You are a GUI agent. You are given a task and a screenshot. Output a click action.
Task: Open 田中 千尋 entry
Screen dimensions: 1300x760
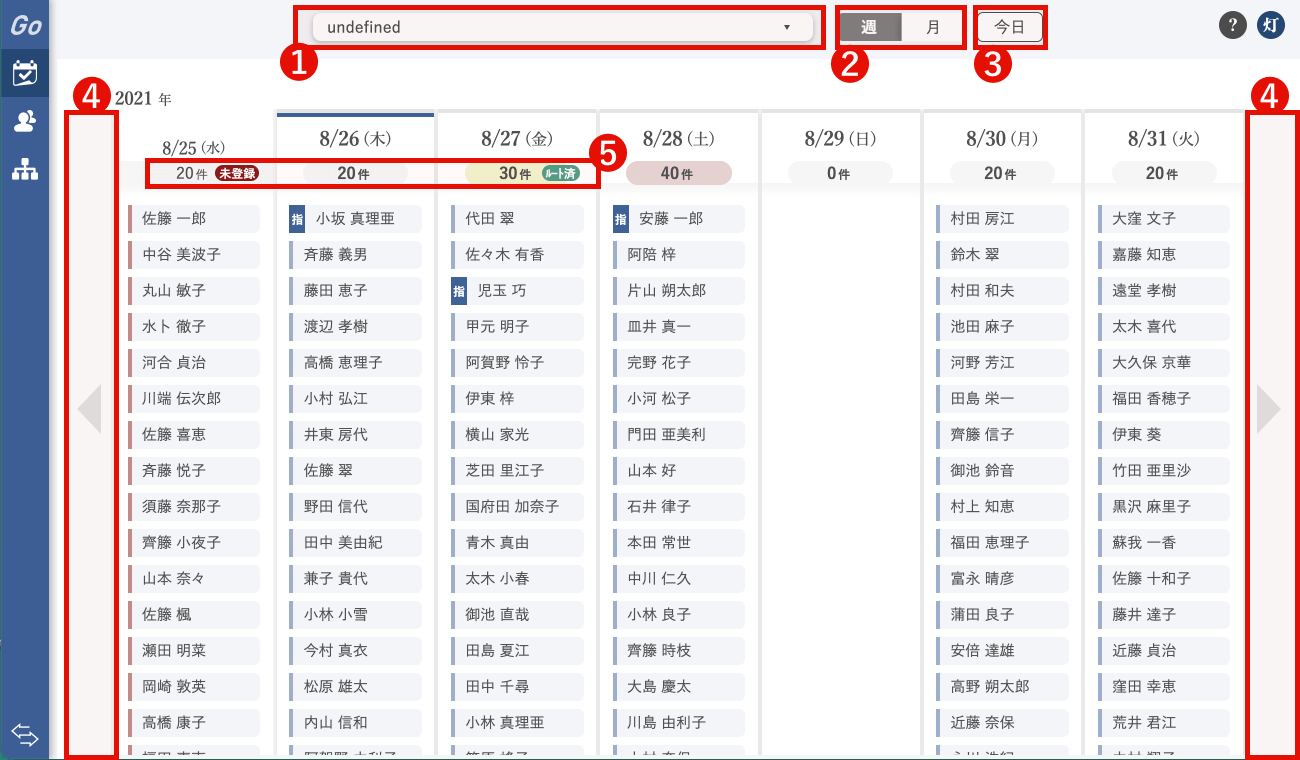point(517,687)
